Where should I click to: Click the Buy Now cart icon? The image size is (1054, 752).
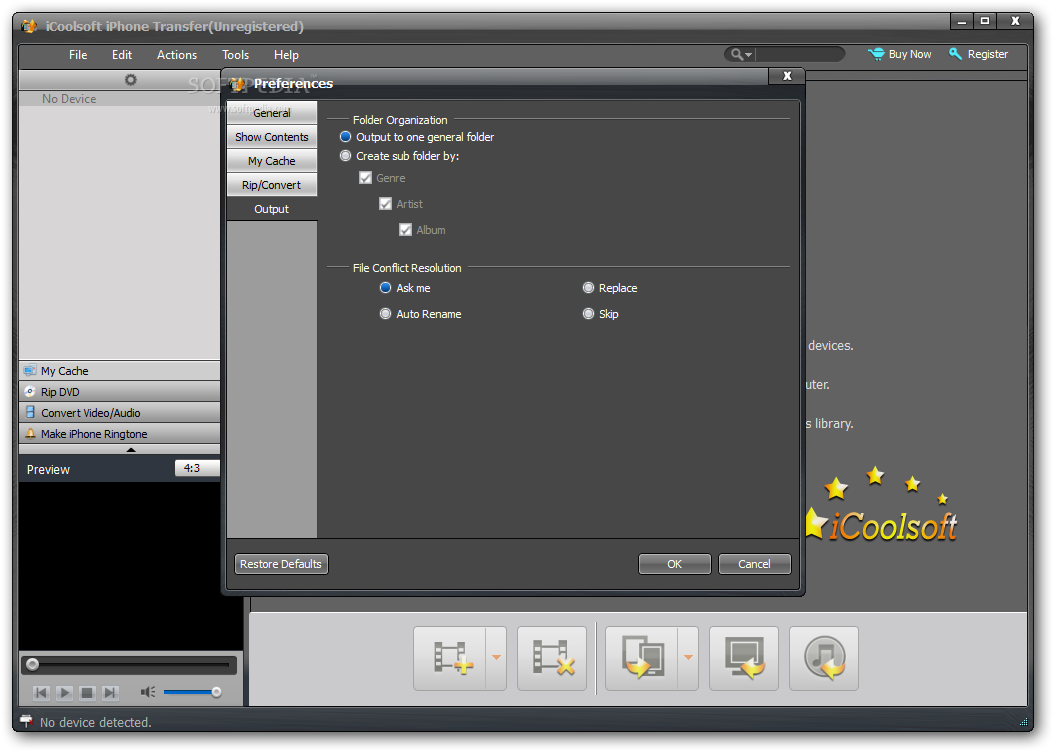coord(876,54)
